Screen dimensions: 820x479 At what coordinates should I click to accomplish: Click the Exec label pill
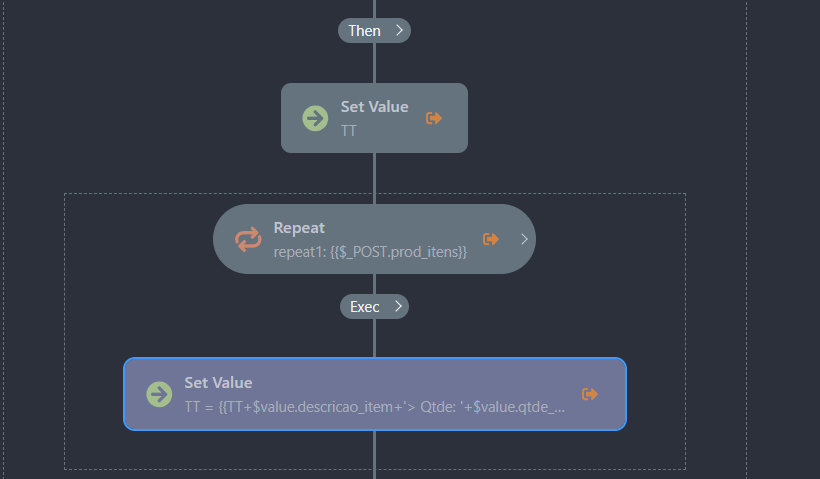pyautogui.click(x=364, y=306)
